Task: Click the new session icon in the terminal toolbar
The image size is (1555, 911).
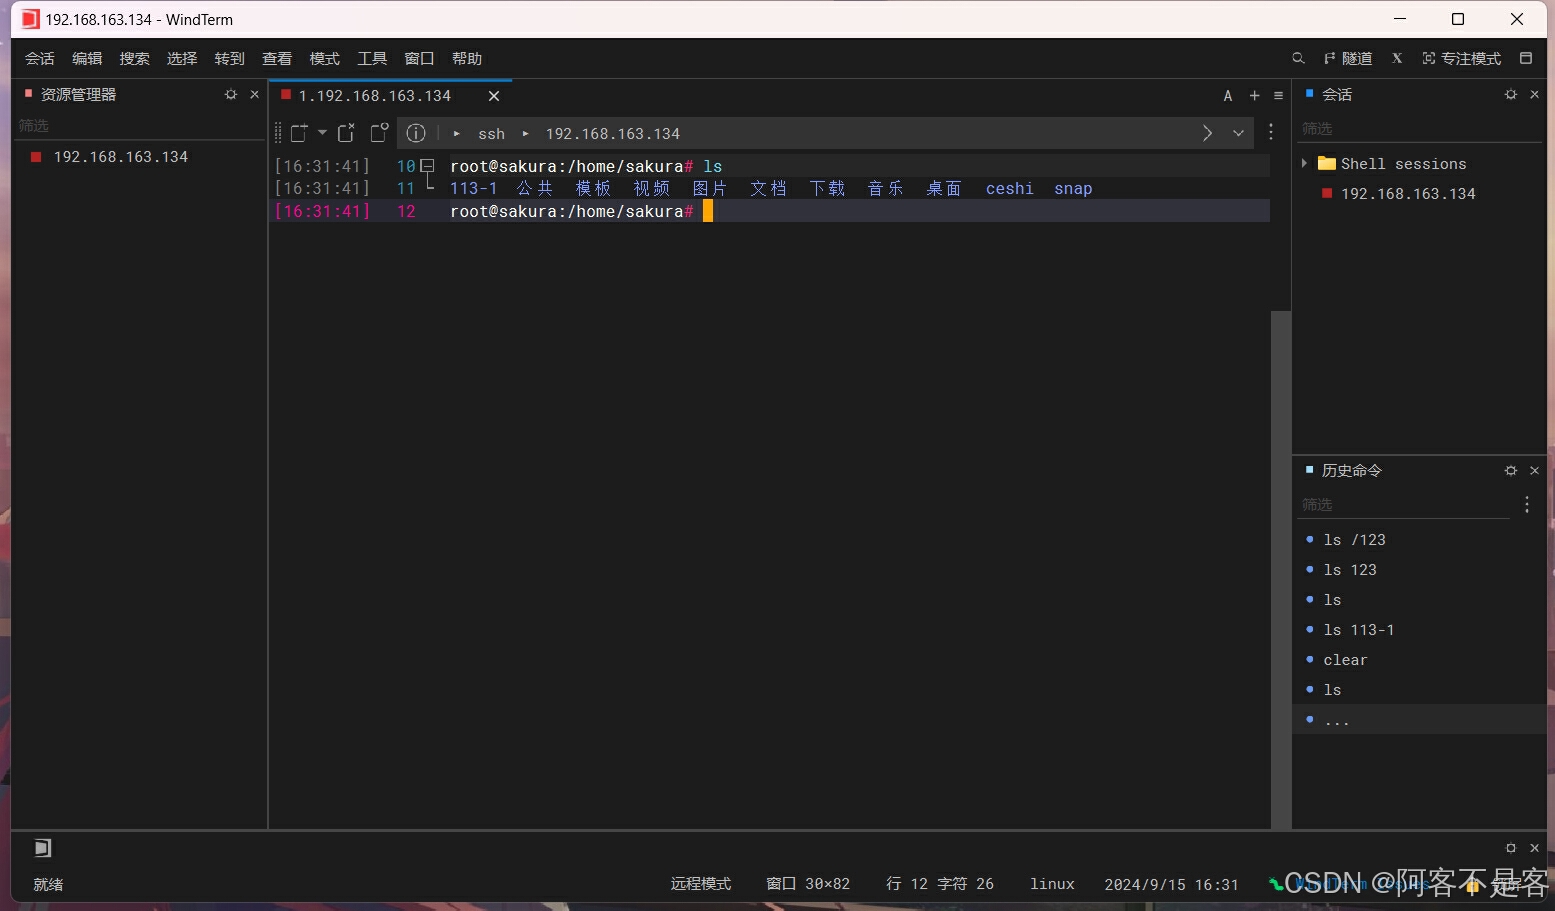Action: point(299,133)
